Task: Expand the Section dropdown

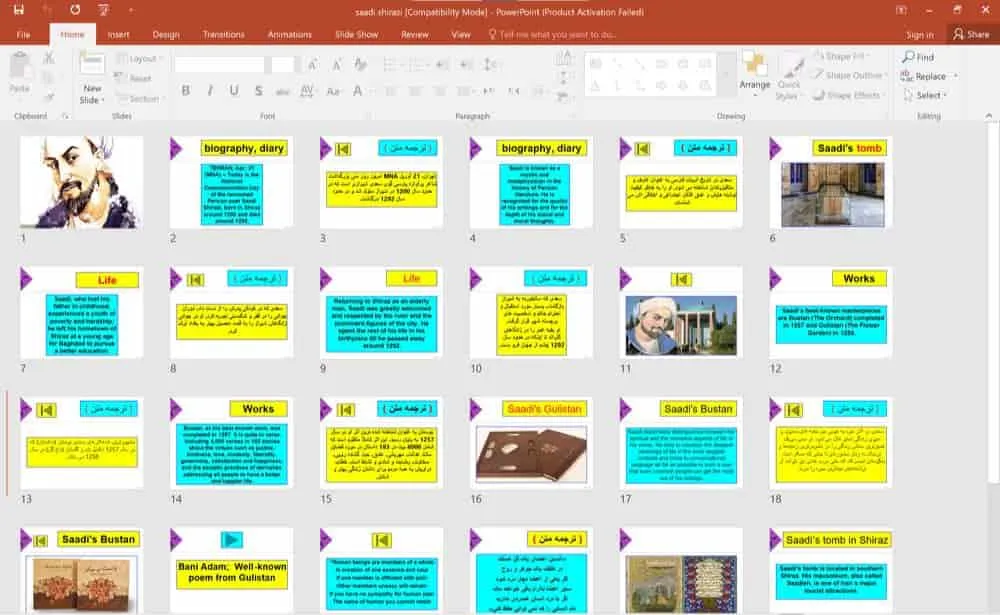Action: [x=144, y=99]
